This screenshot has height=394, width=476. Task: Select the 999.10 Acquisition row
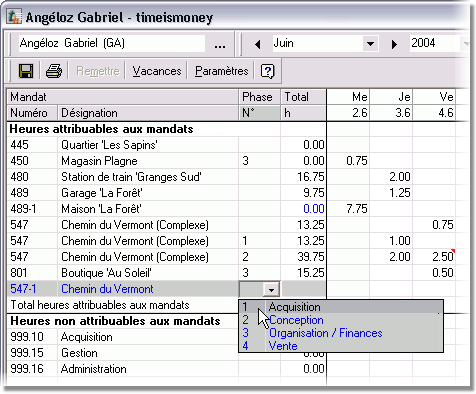pyautogui.click(x=123, y=337)
